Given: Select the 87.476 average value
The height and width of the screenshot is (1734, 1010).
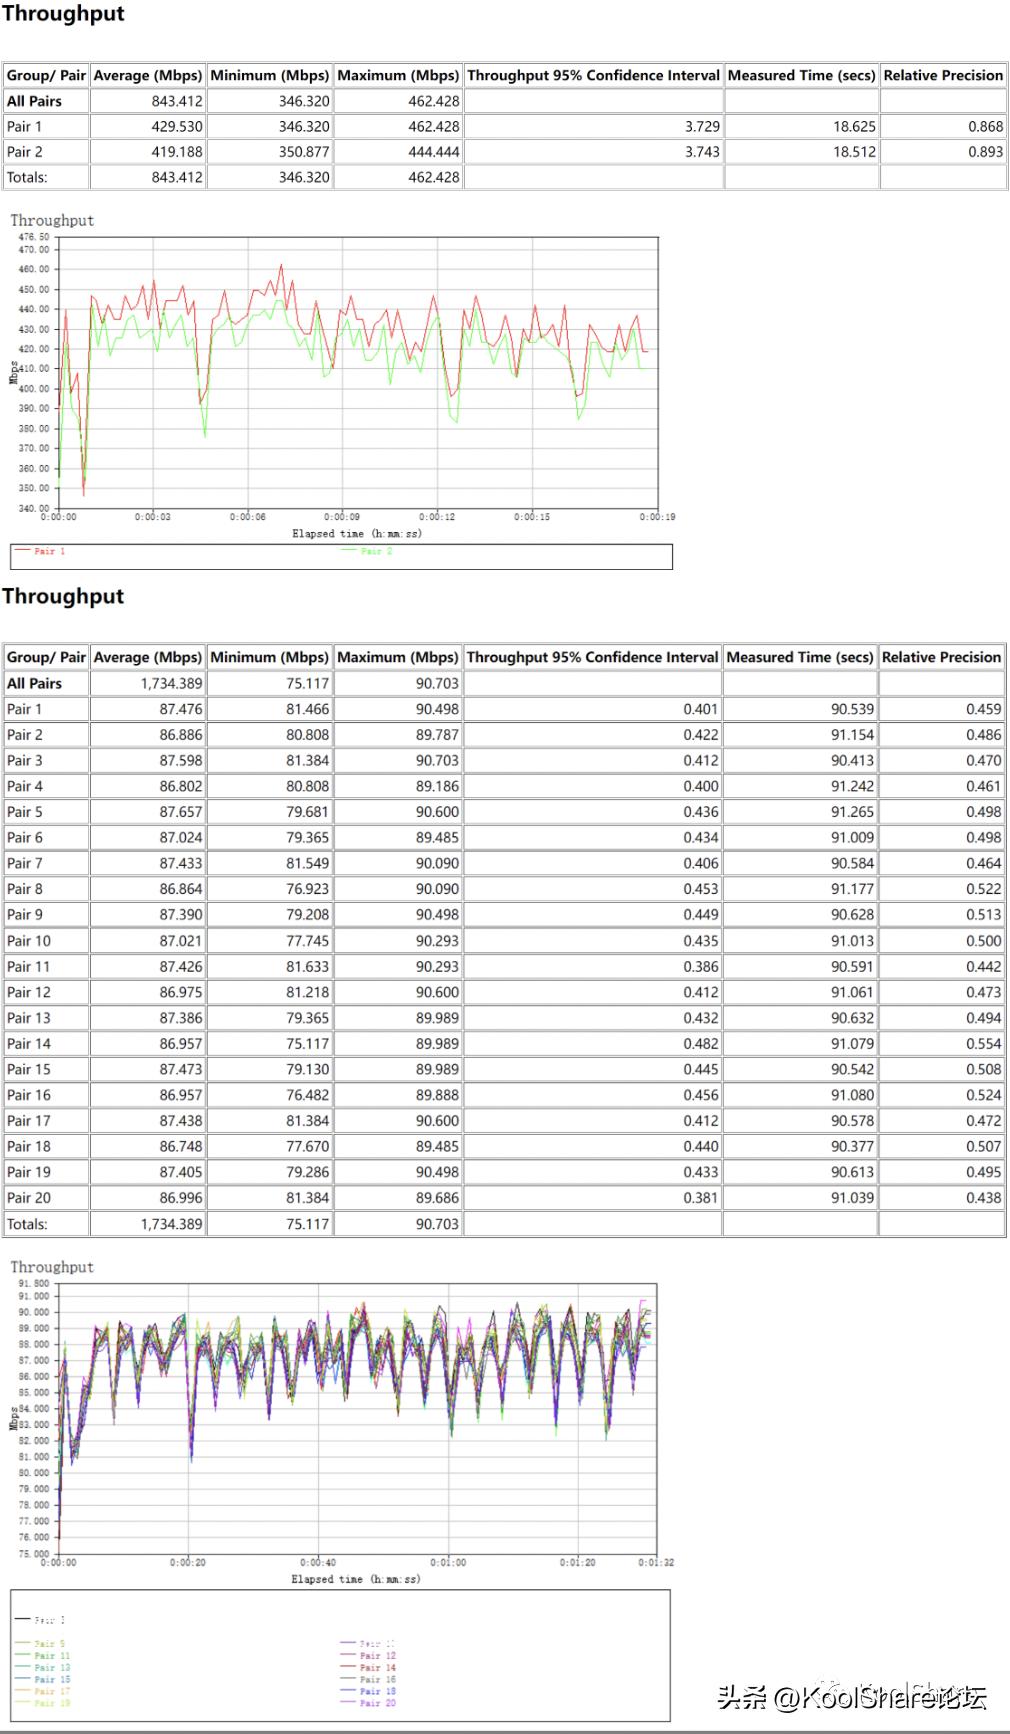Looking at the screenshot, I should (x=181, y=709).
